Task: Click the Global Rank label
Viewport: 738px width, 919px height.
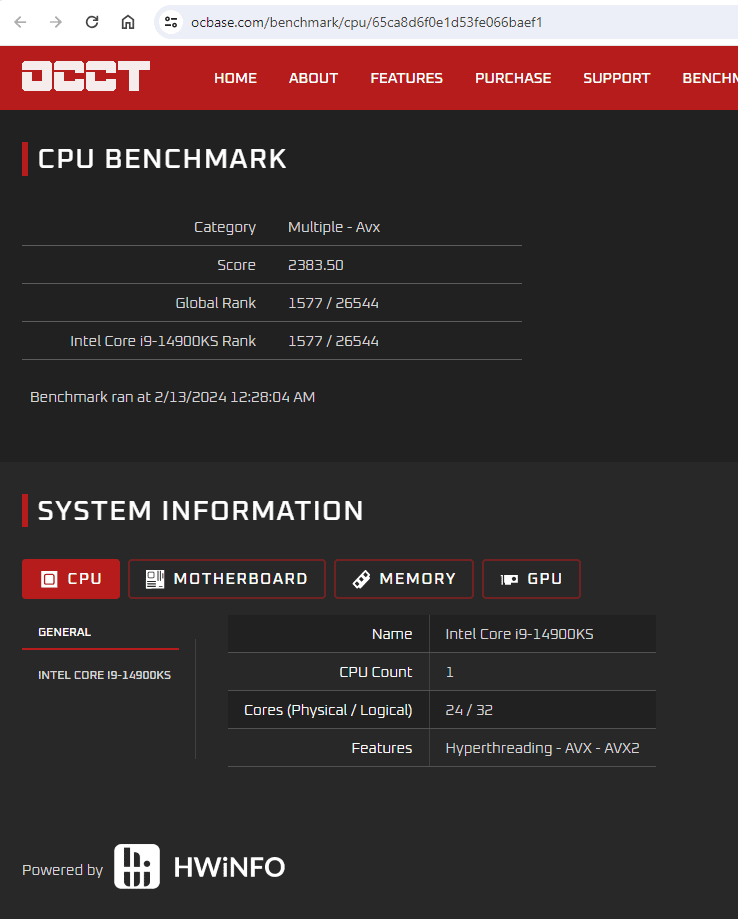Action: pyautogui.click(x=216, y=303)
